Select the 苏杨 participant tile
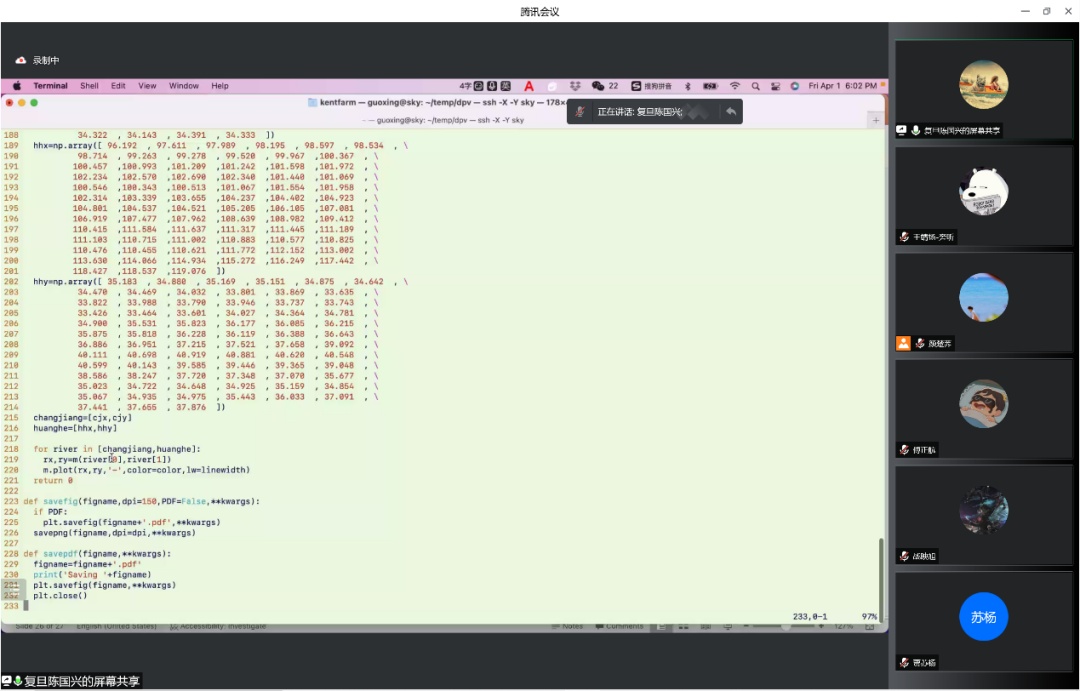This screenshot has width=1080, height=691. [x=983, y=617]
